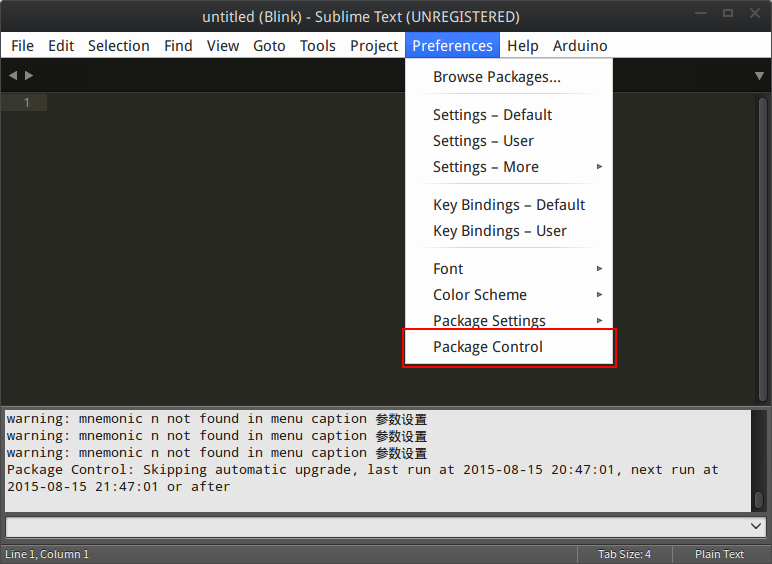
Task: Open the Arduino menu
Action: [x=580, y=46]
